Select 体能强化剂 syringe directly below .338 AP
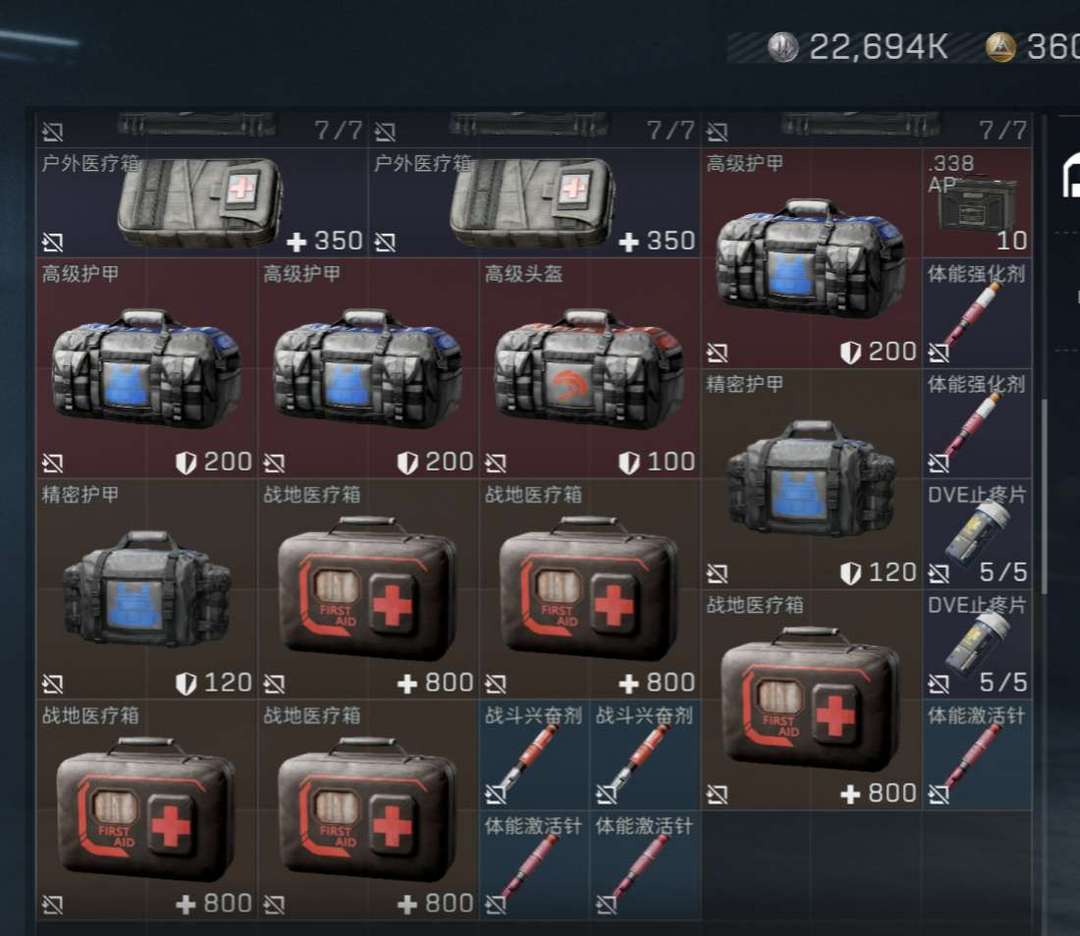This screenshot has height=936, width=1080. point(977,313)
